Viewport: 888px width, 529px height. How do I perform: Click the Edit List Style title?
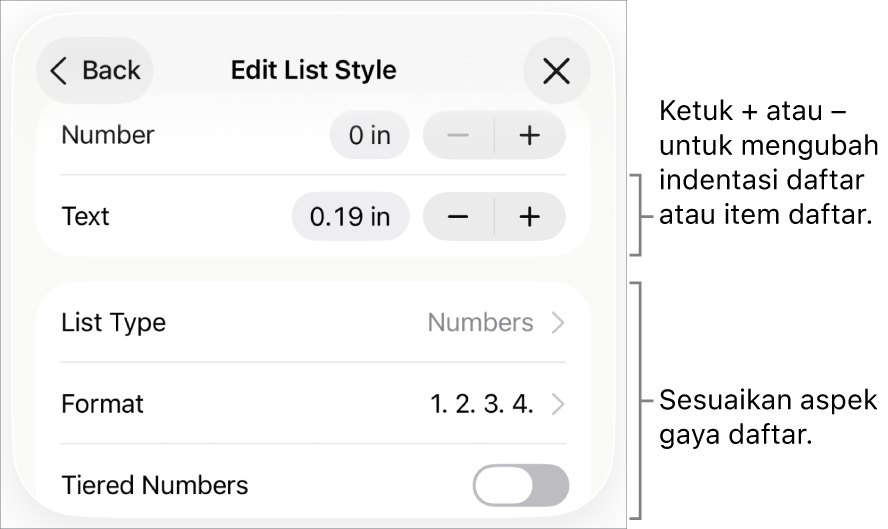pyautogui.click(x=313, y=71)
